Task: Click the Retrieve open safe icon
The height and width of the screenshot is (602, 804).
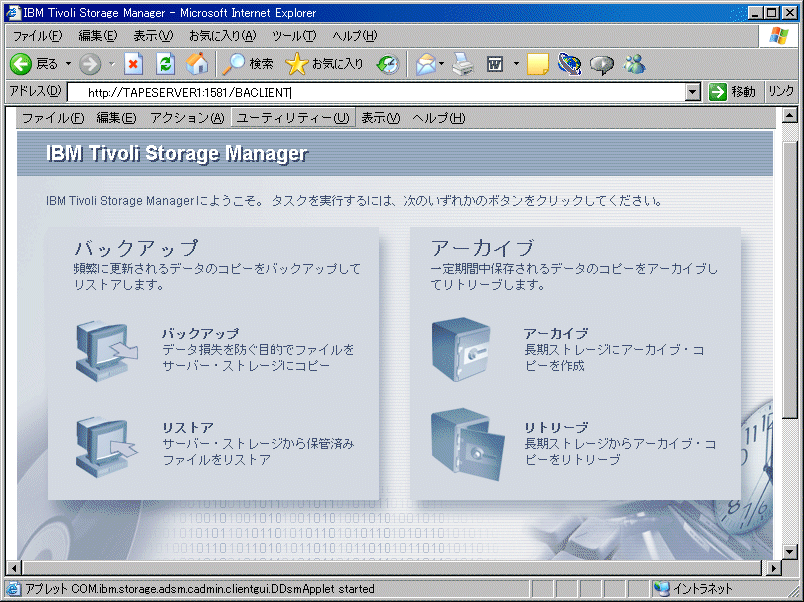Action: point(461,444)
